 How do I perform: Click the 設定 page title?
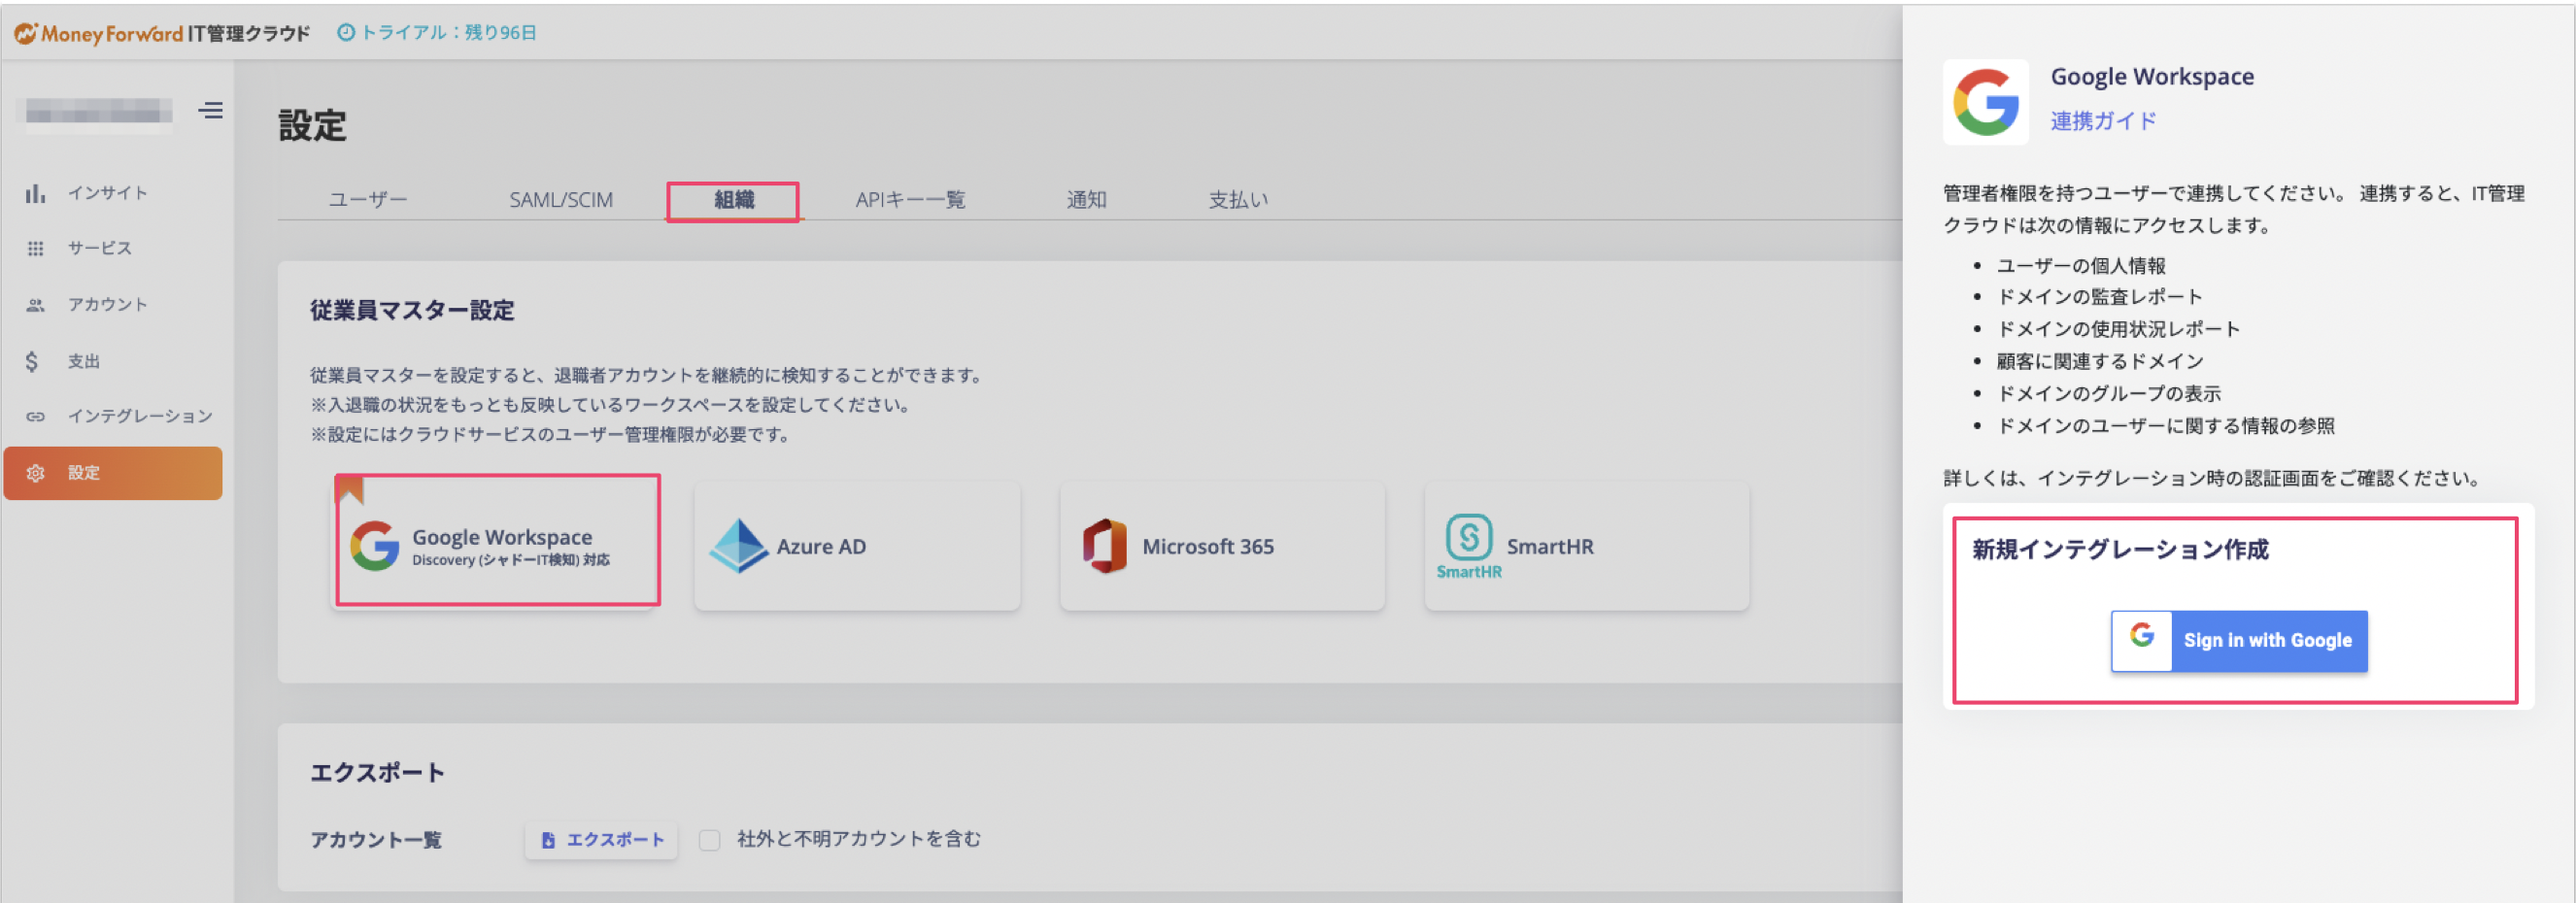tap(312, 126)
